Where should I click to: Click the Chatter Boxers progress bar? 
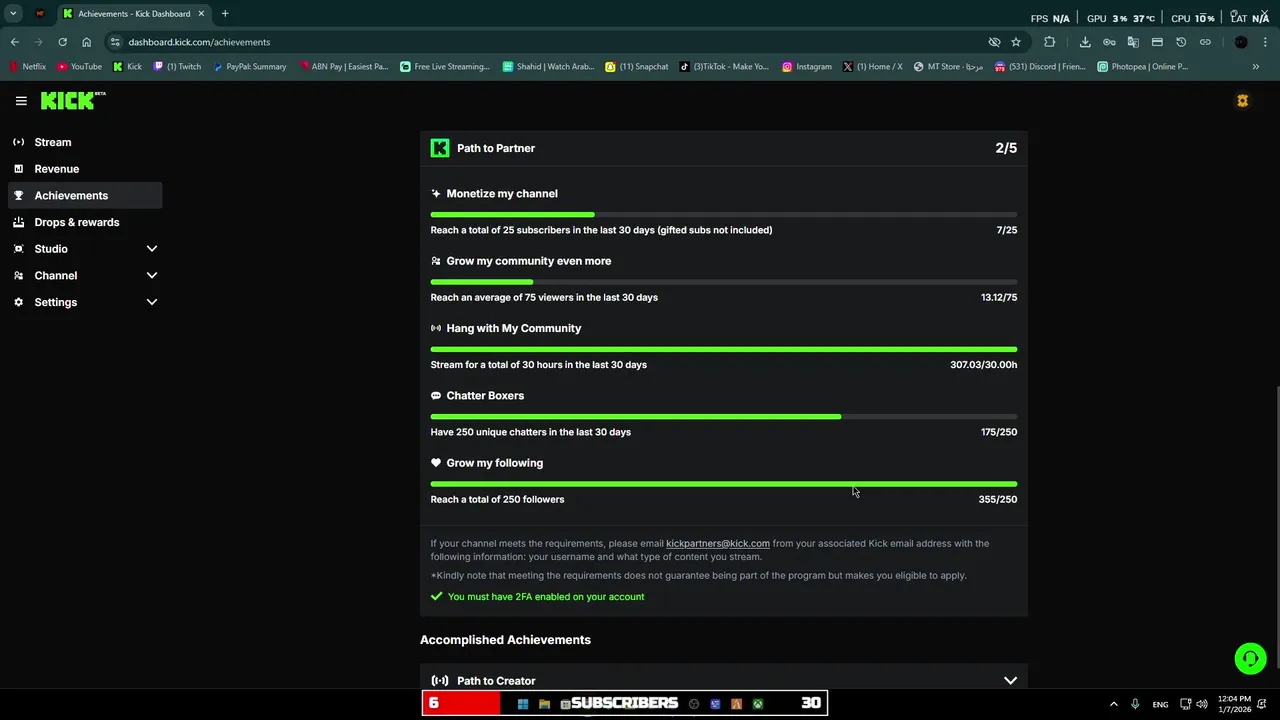[724, 416]
